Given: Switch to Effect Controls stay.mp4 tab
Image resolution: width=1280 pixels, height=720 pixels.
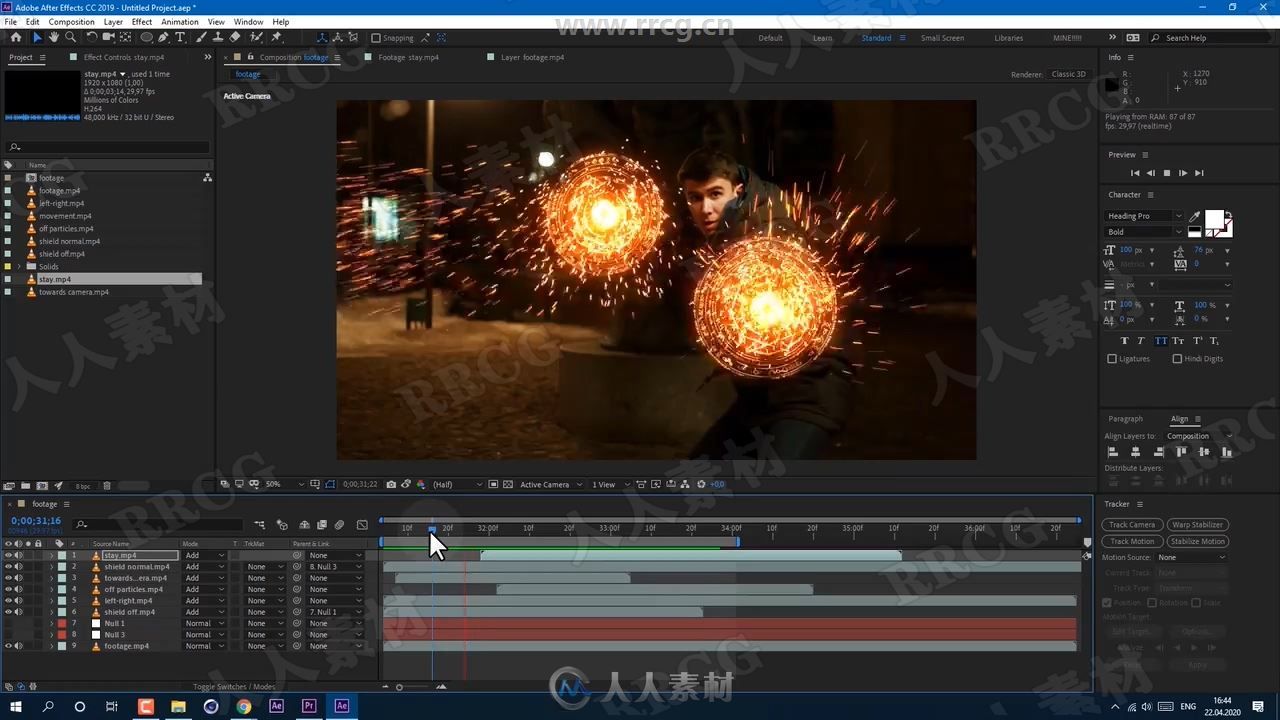Looking at the screenshot, I should pos(124,57).
